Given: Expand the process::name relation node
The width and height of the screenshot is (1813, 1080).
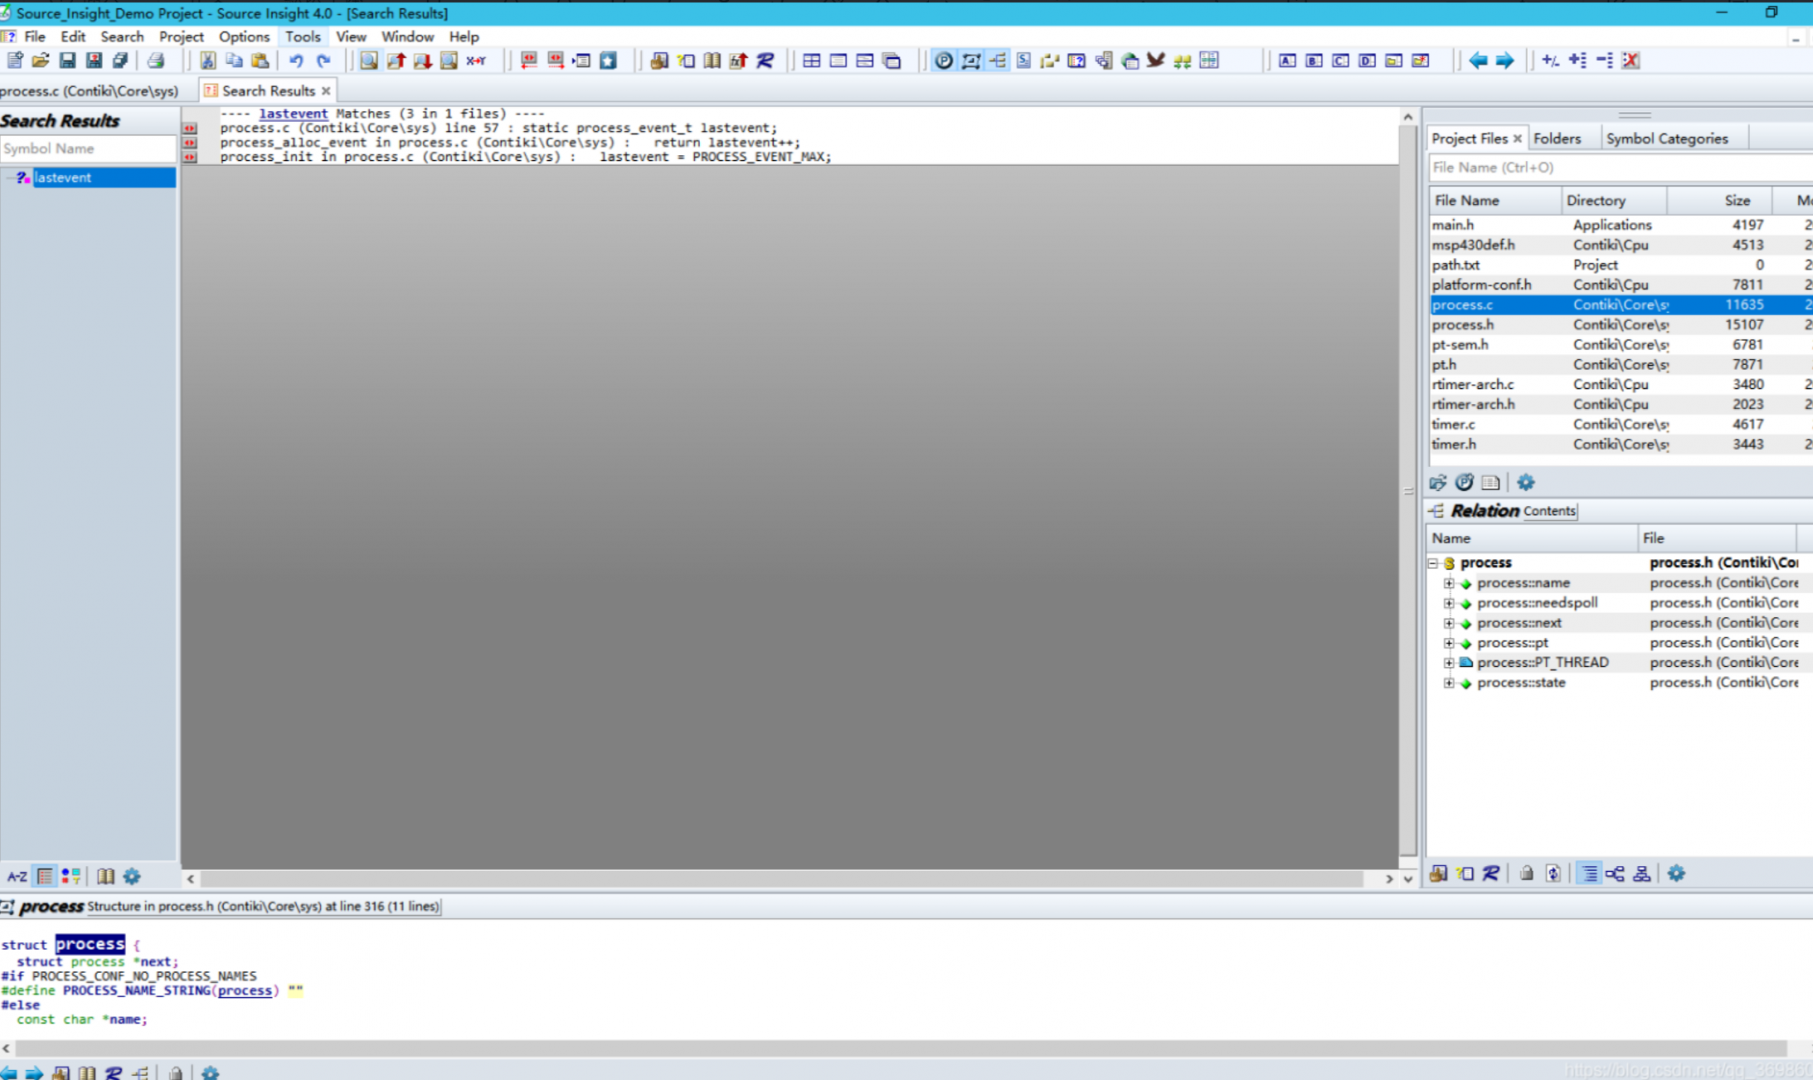Looking at the screenshot, I should [1448, 583].
